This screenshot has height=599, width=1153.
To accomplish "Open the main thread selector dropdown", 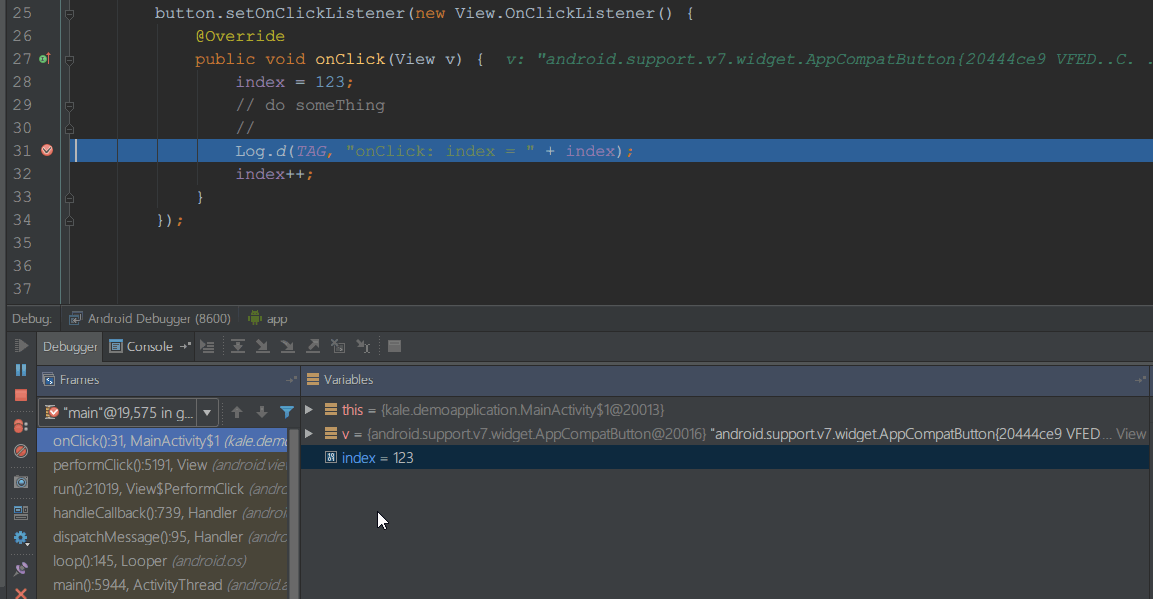I will point(207,412).
